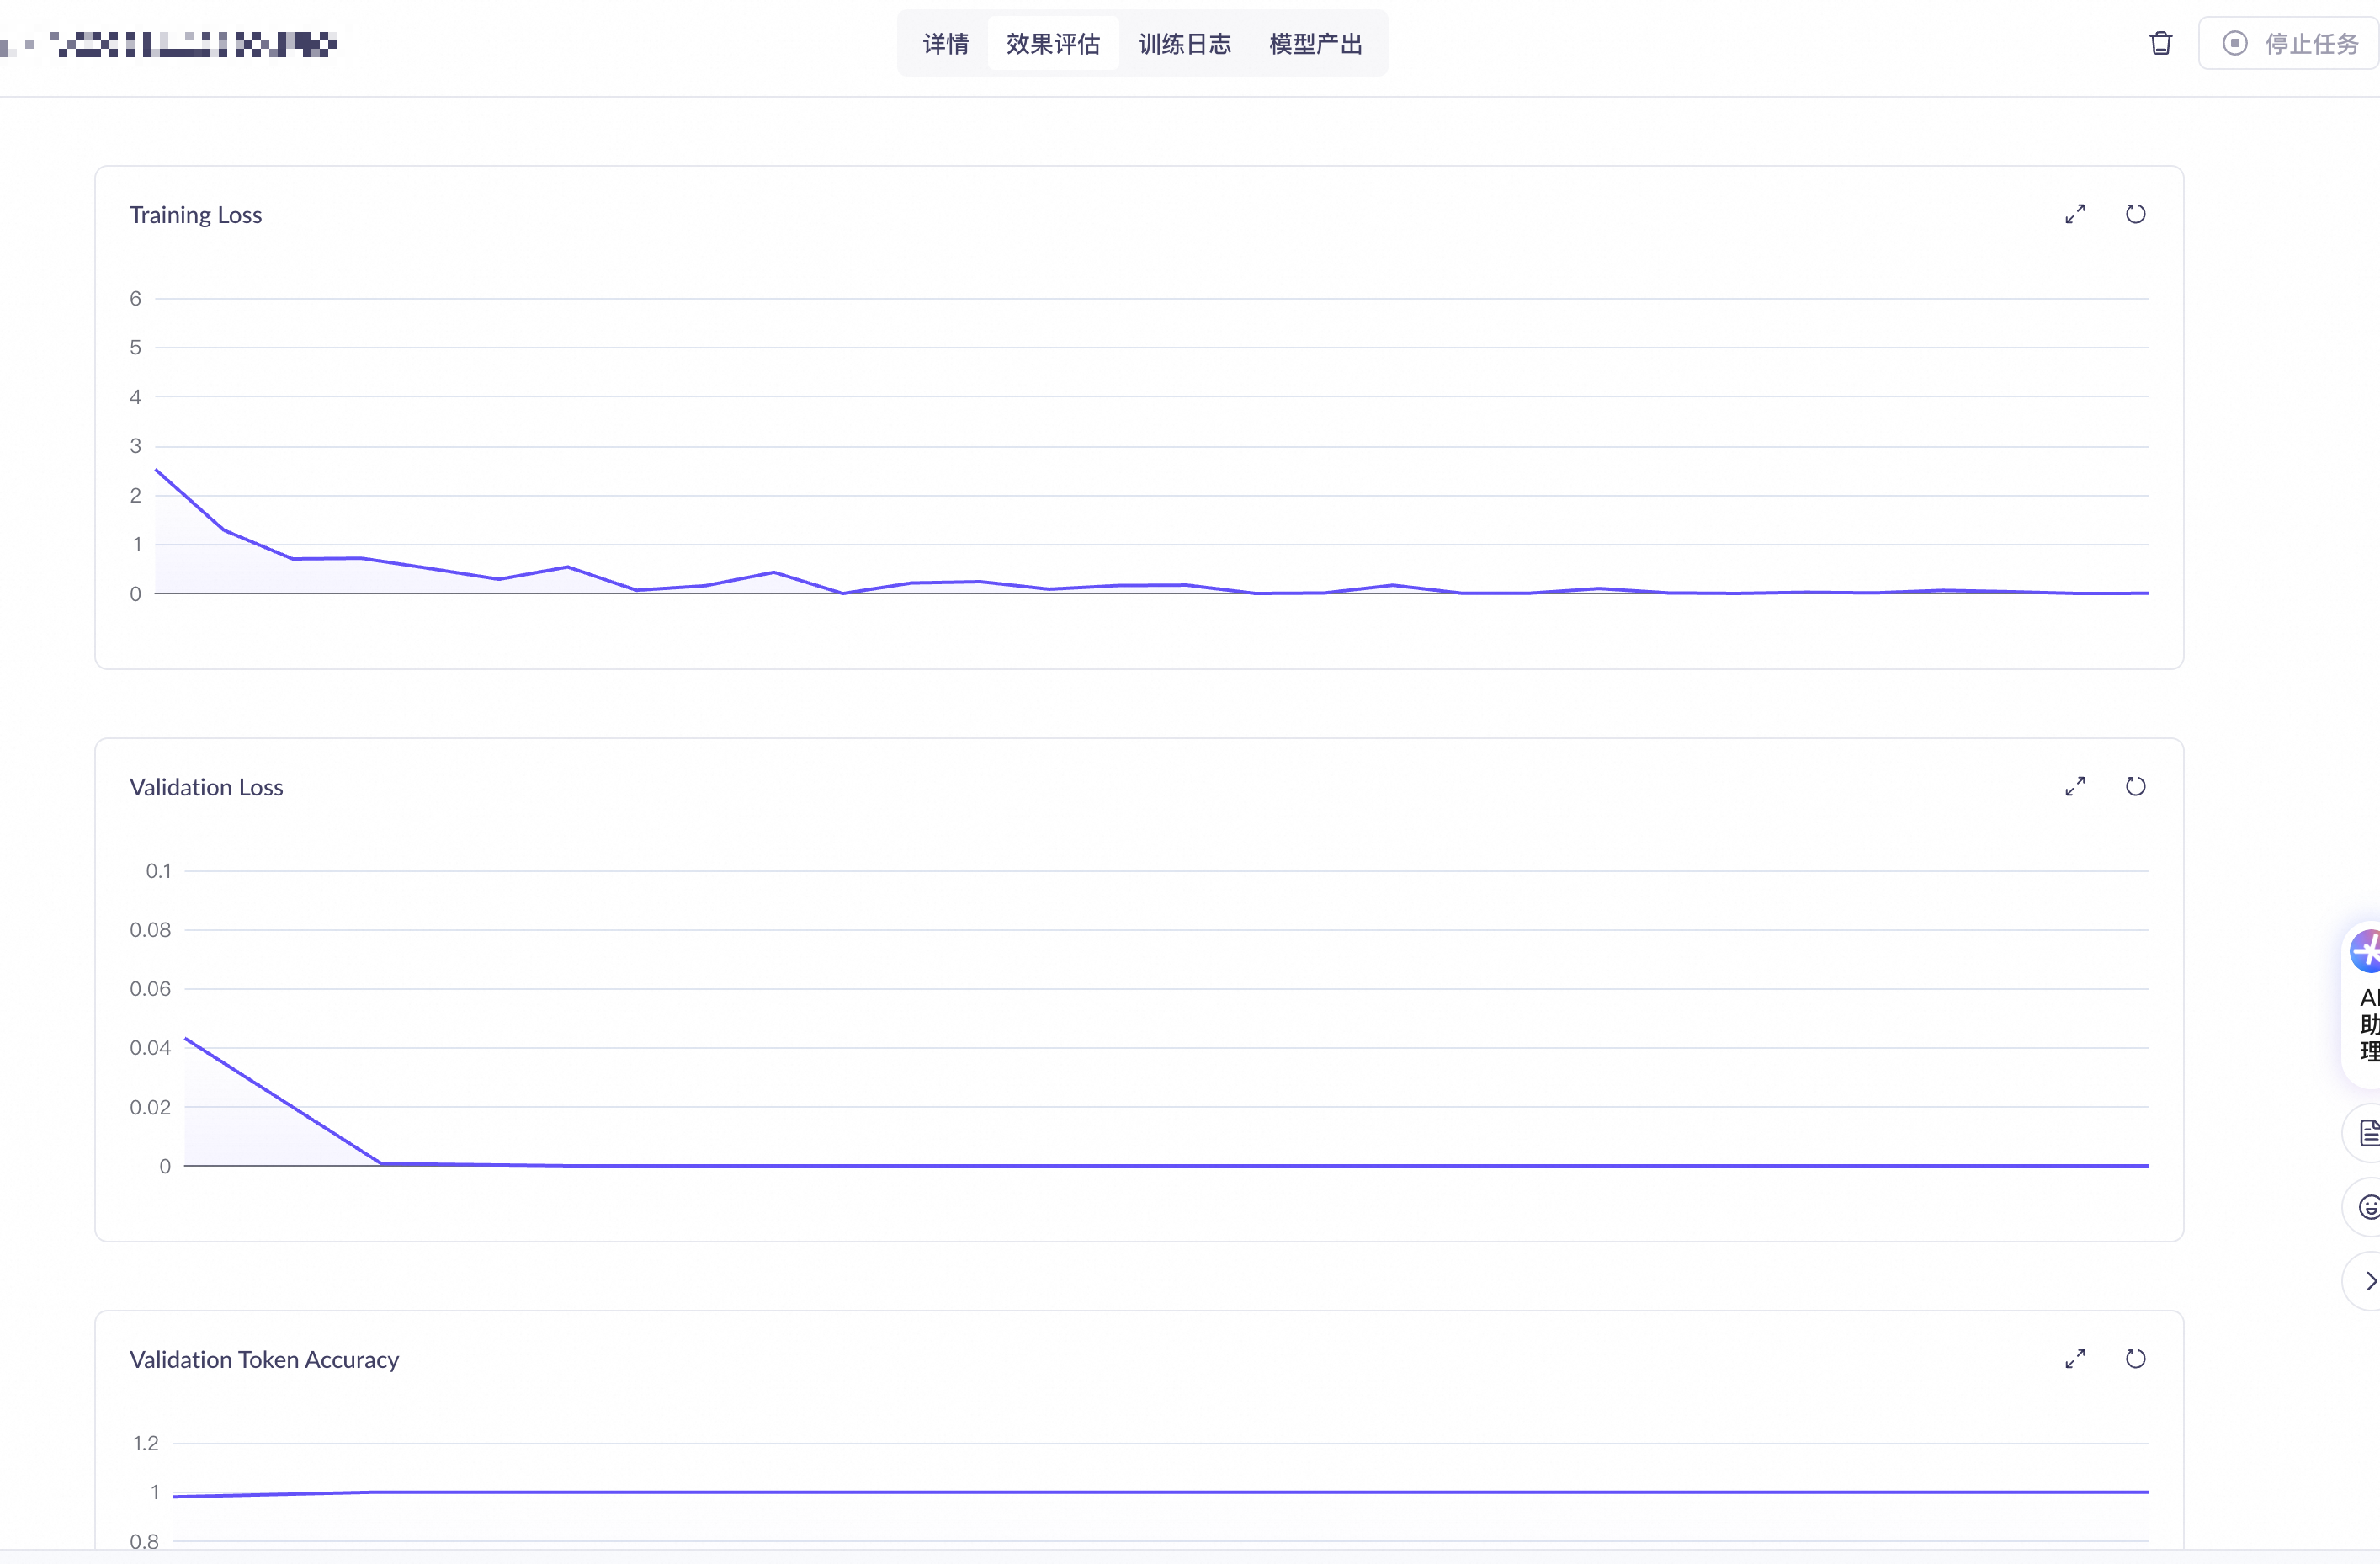Click the Validation Token Accuracy chart title

pyautogui.click(x=264, y=1360)
